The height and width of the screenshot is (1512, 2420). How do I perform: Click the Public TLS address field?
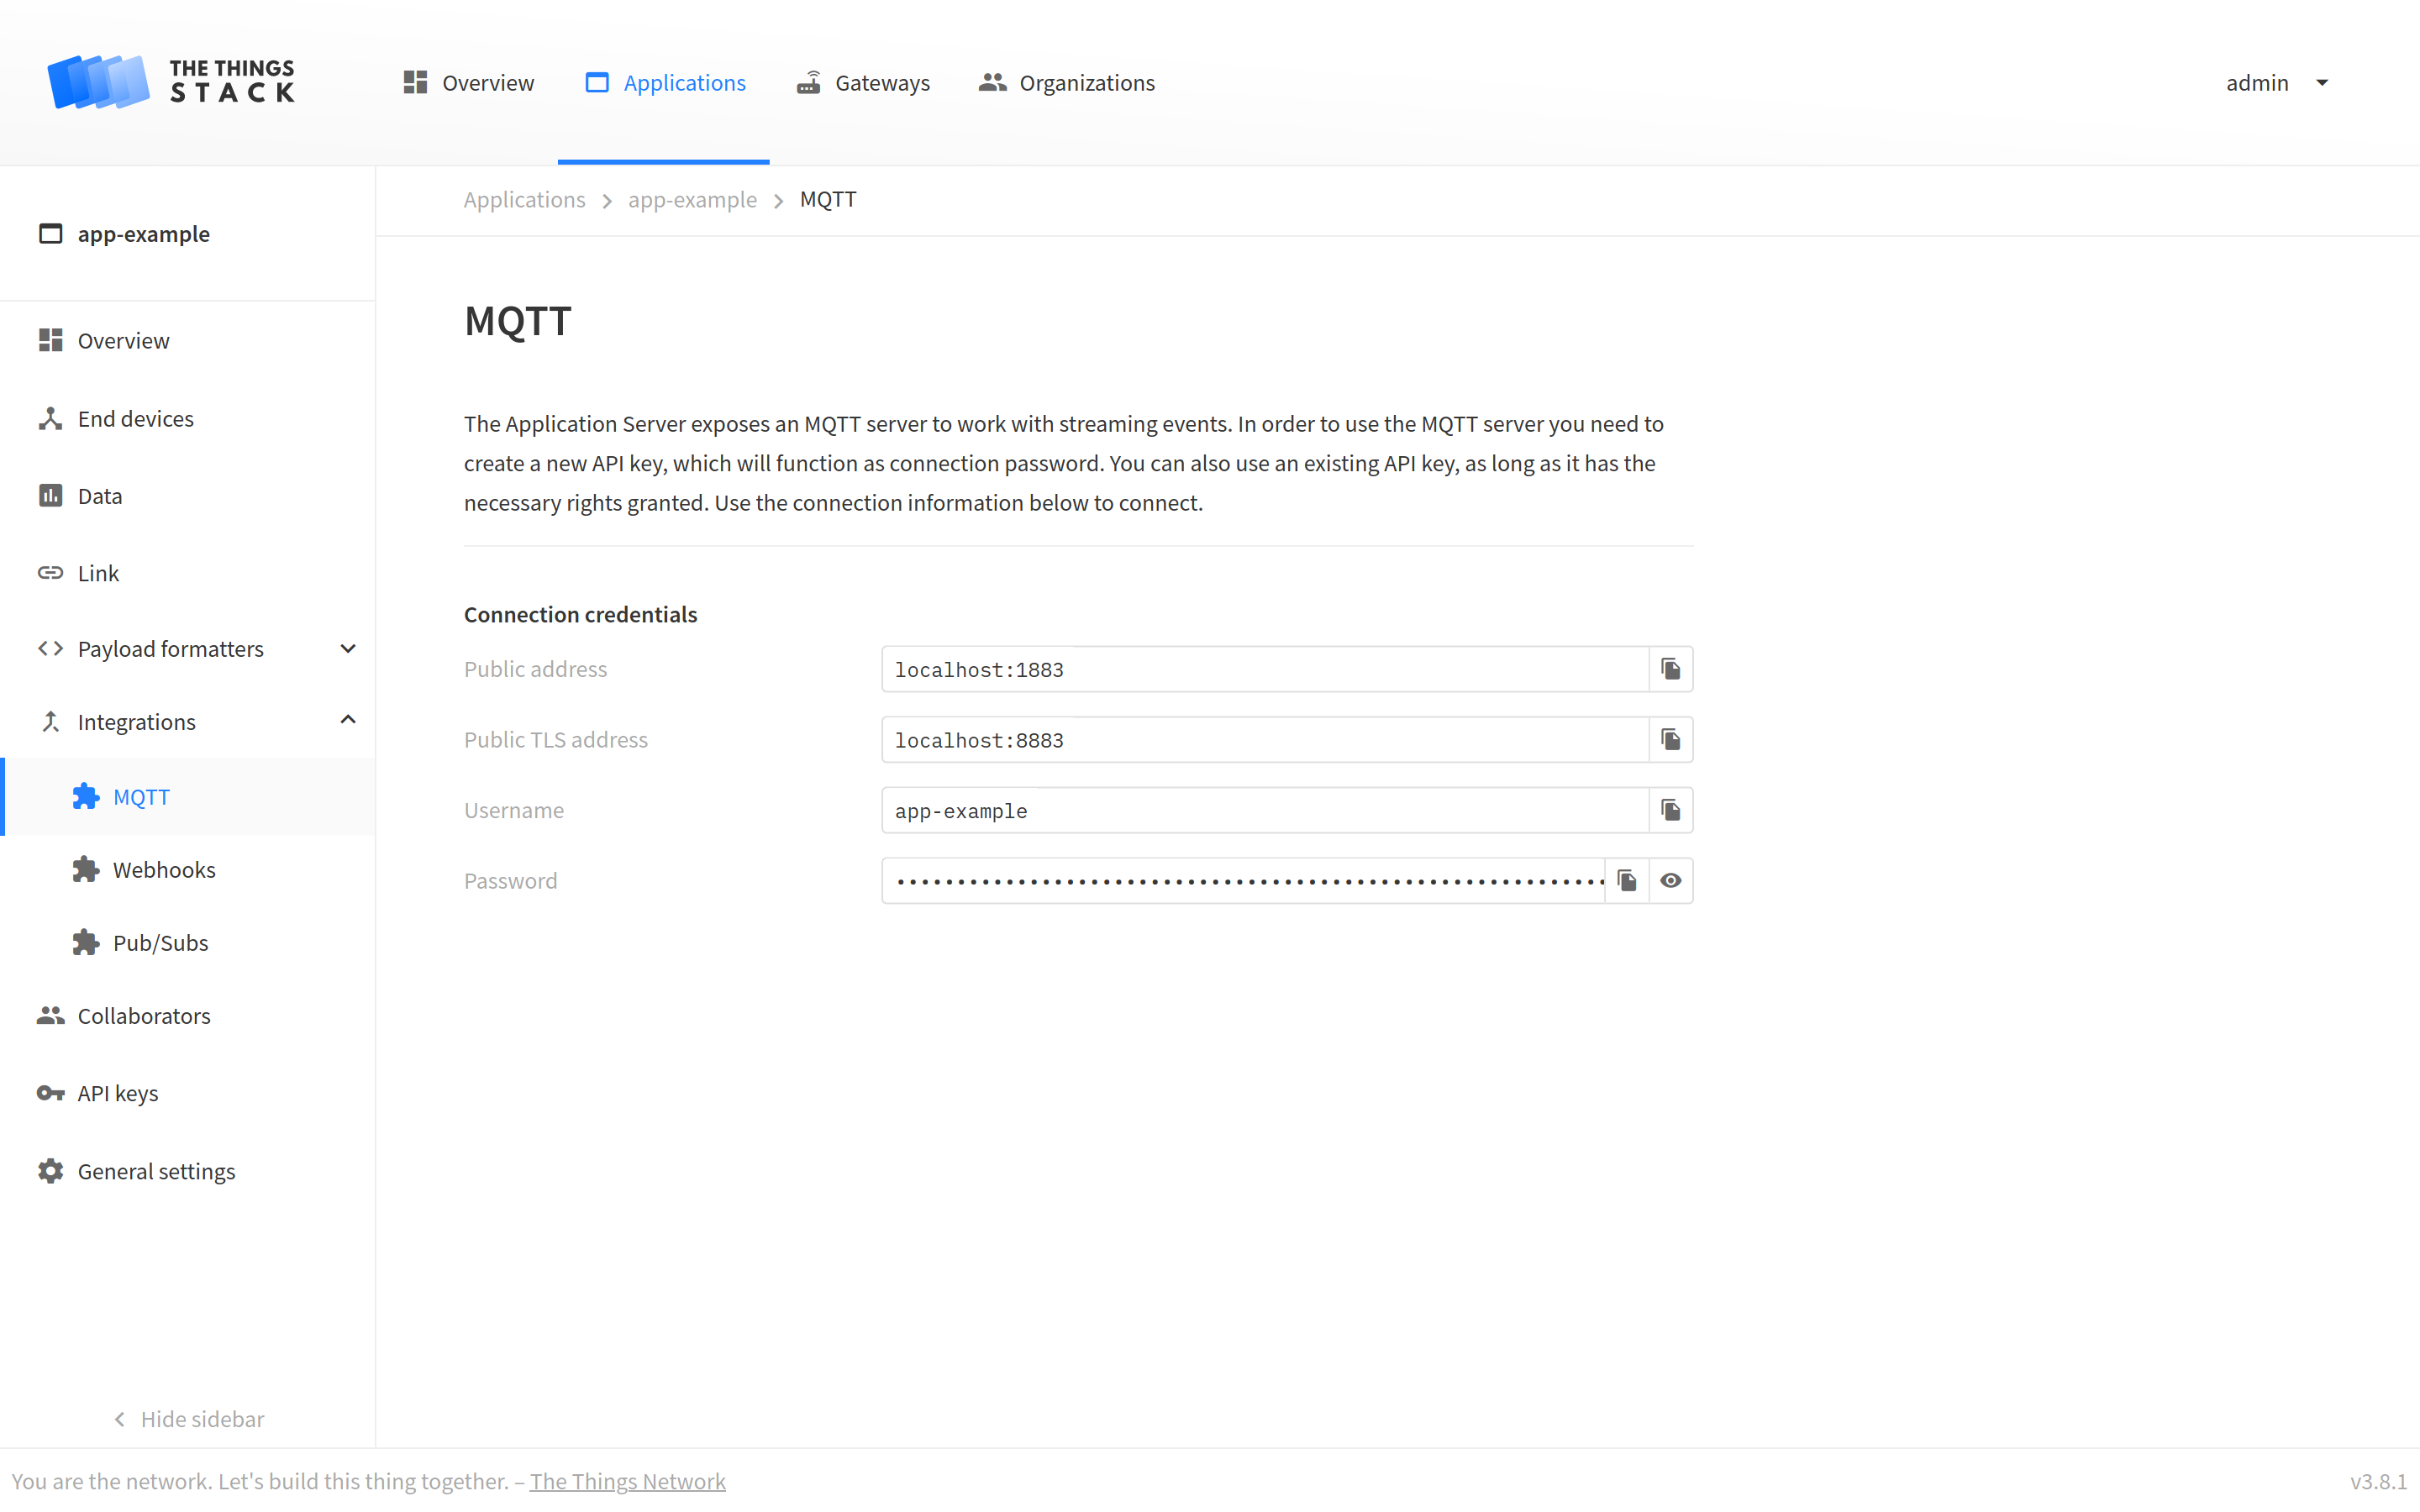point(1264,740)
